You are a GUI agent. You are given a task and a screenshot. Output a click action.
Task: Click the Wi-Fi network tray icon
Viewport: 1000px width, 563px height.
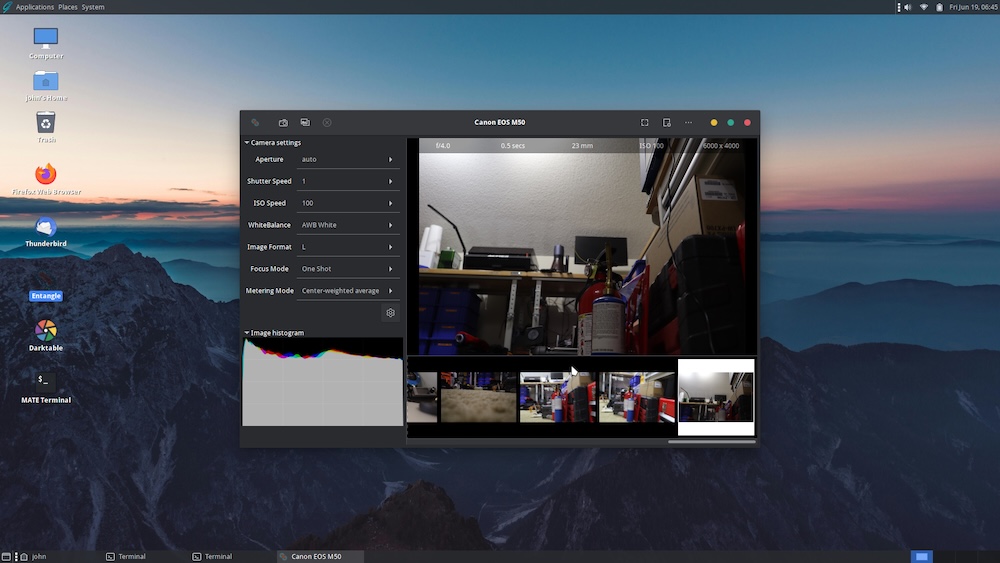tap(923, 7)
